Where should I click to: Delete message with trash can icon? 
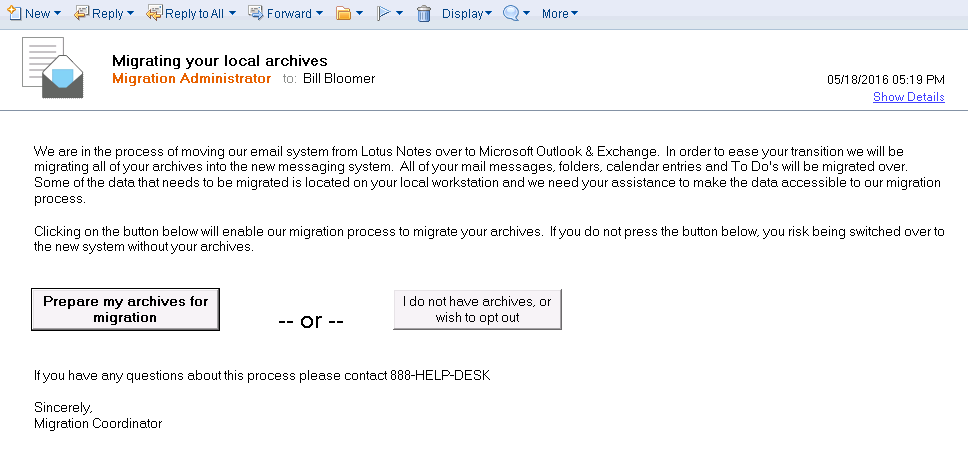pos(423,14)
